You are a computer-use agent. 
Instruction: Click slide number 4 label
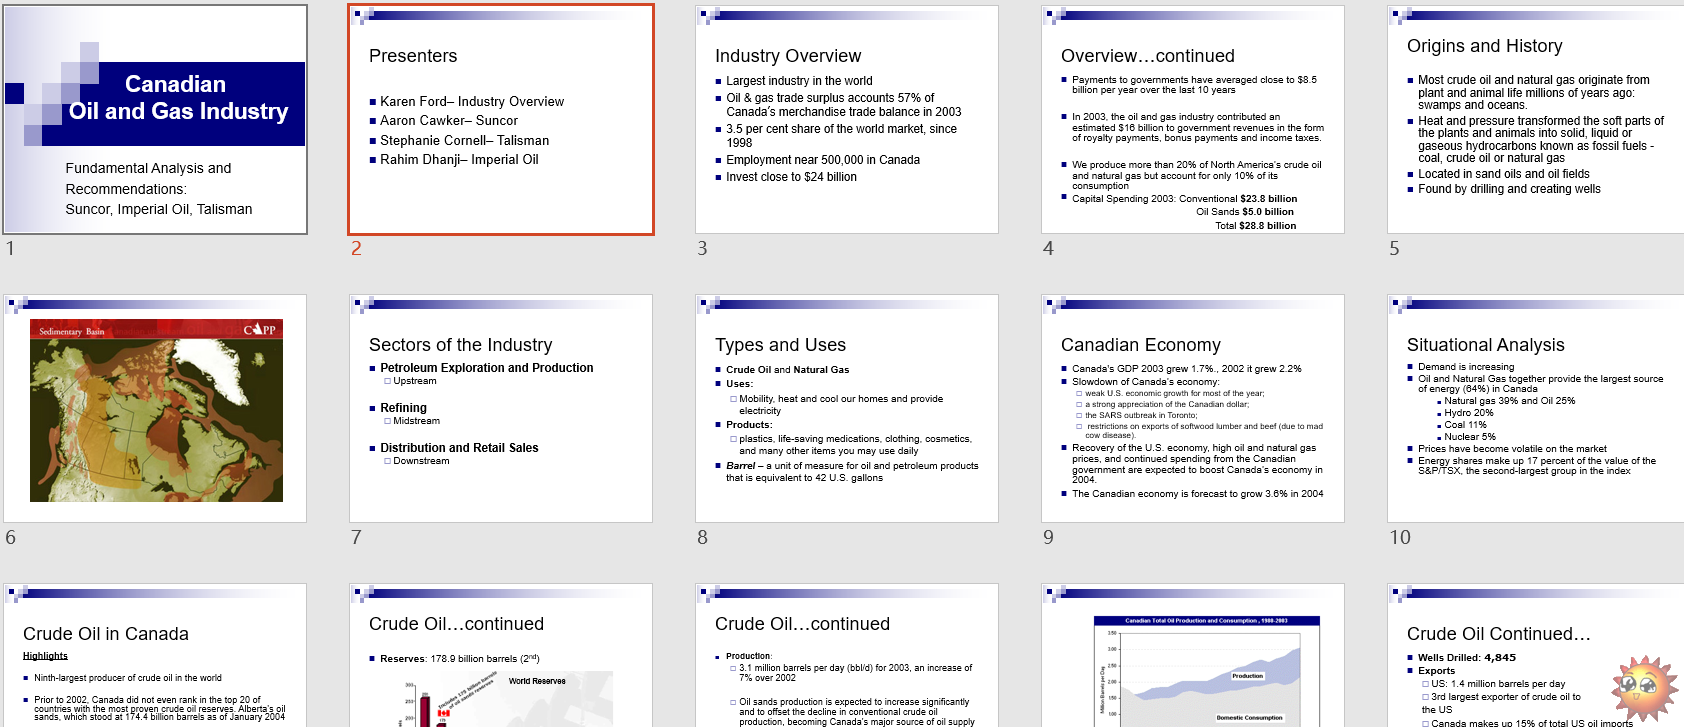[1048, 248]
